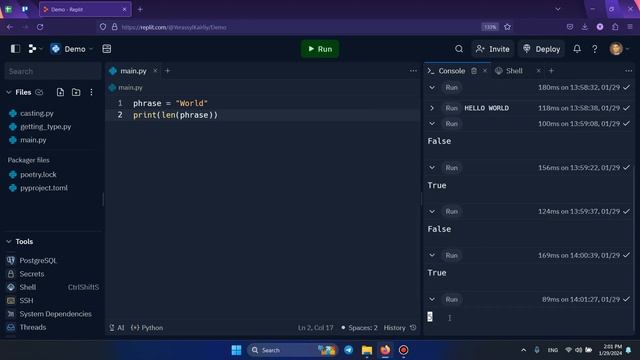Collapse the Tools section
The height and width of the screenshot is (360, 640).
click(x=9, y=242)
